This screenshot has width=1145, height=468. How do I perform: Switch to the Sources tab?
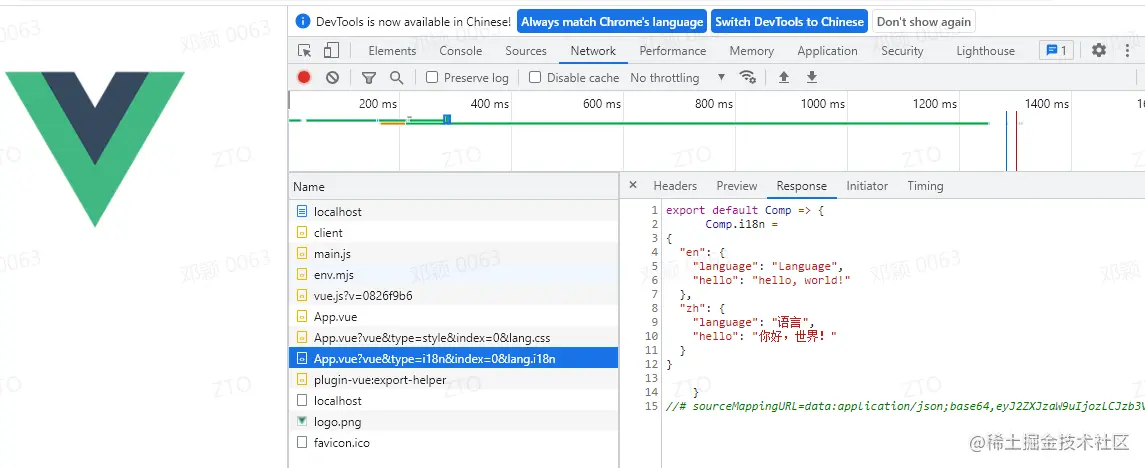526,51
